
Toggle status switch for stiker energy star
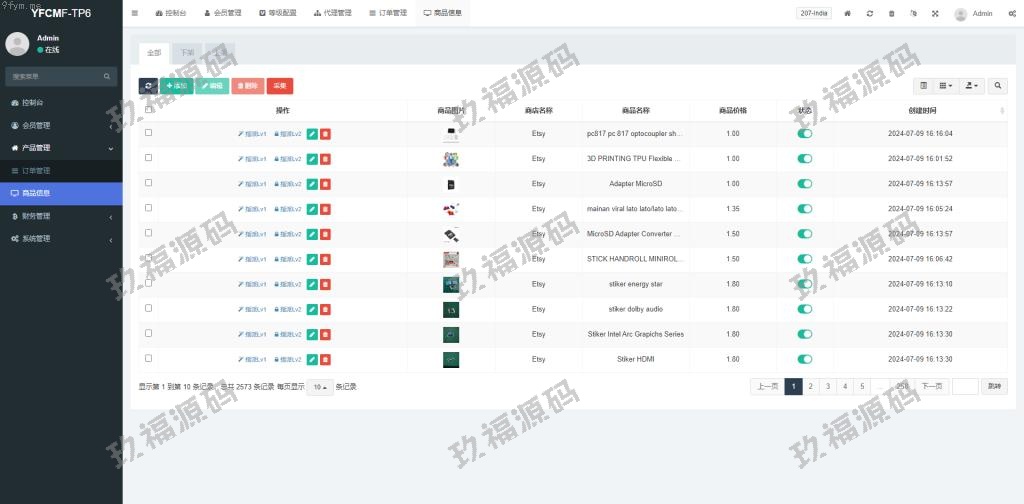click(804, 284)
